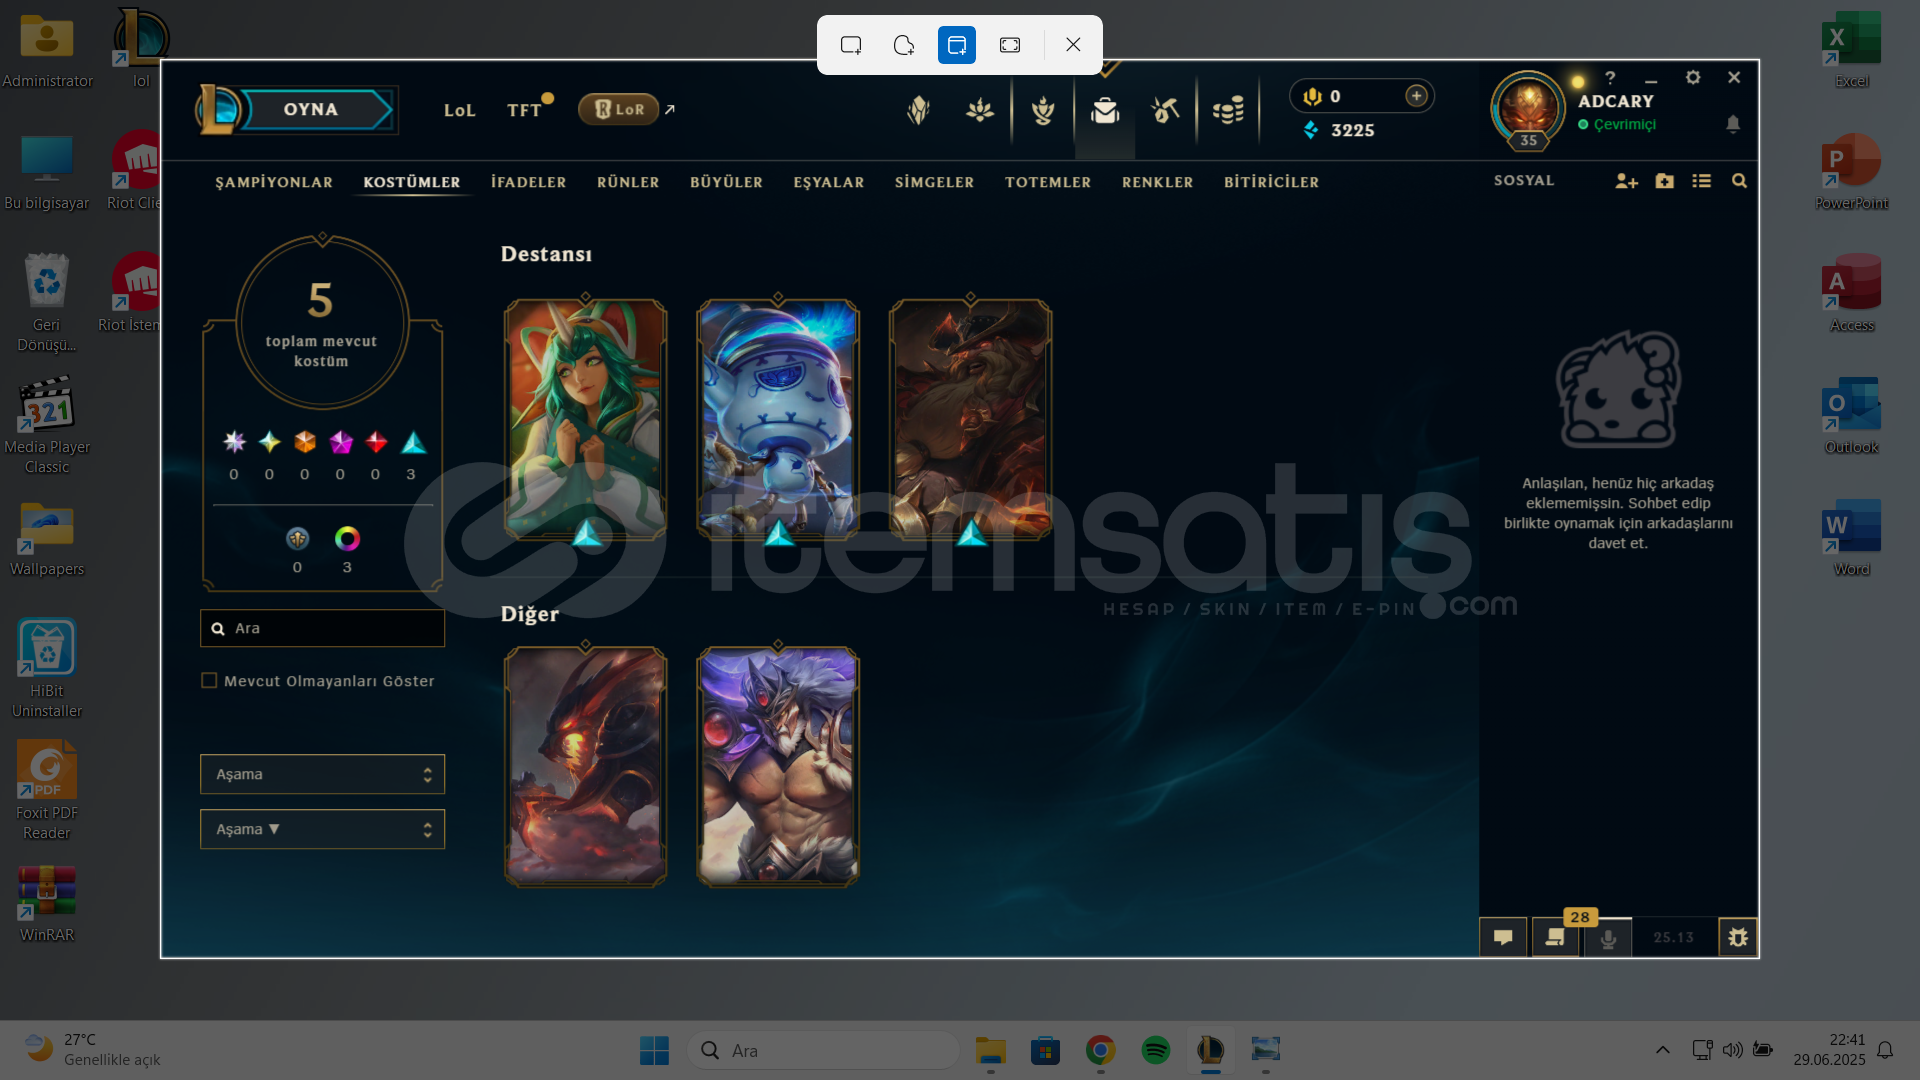This screenshot has width=1920, height=1080.
Task: Select fullscreen snip mode in Snipping toolbar
Action: click(1010, 45)
